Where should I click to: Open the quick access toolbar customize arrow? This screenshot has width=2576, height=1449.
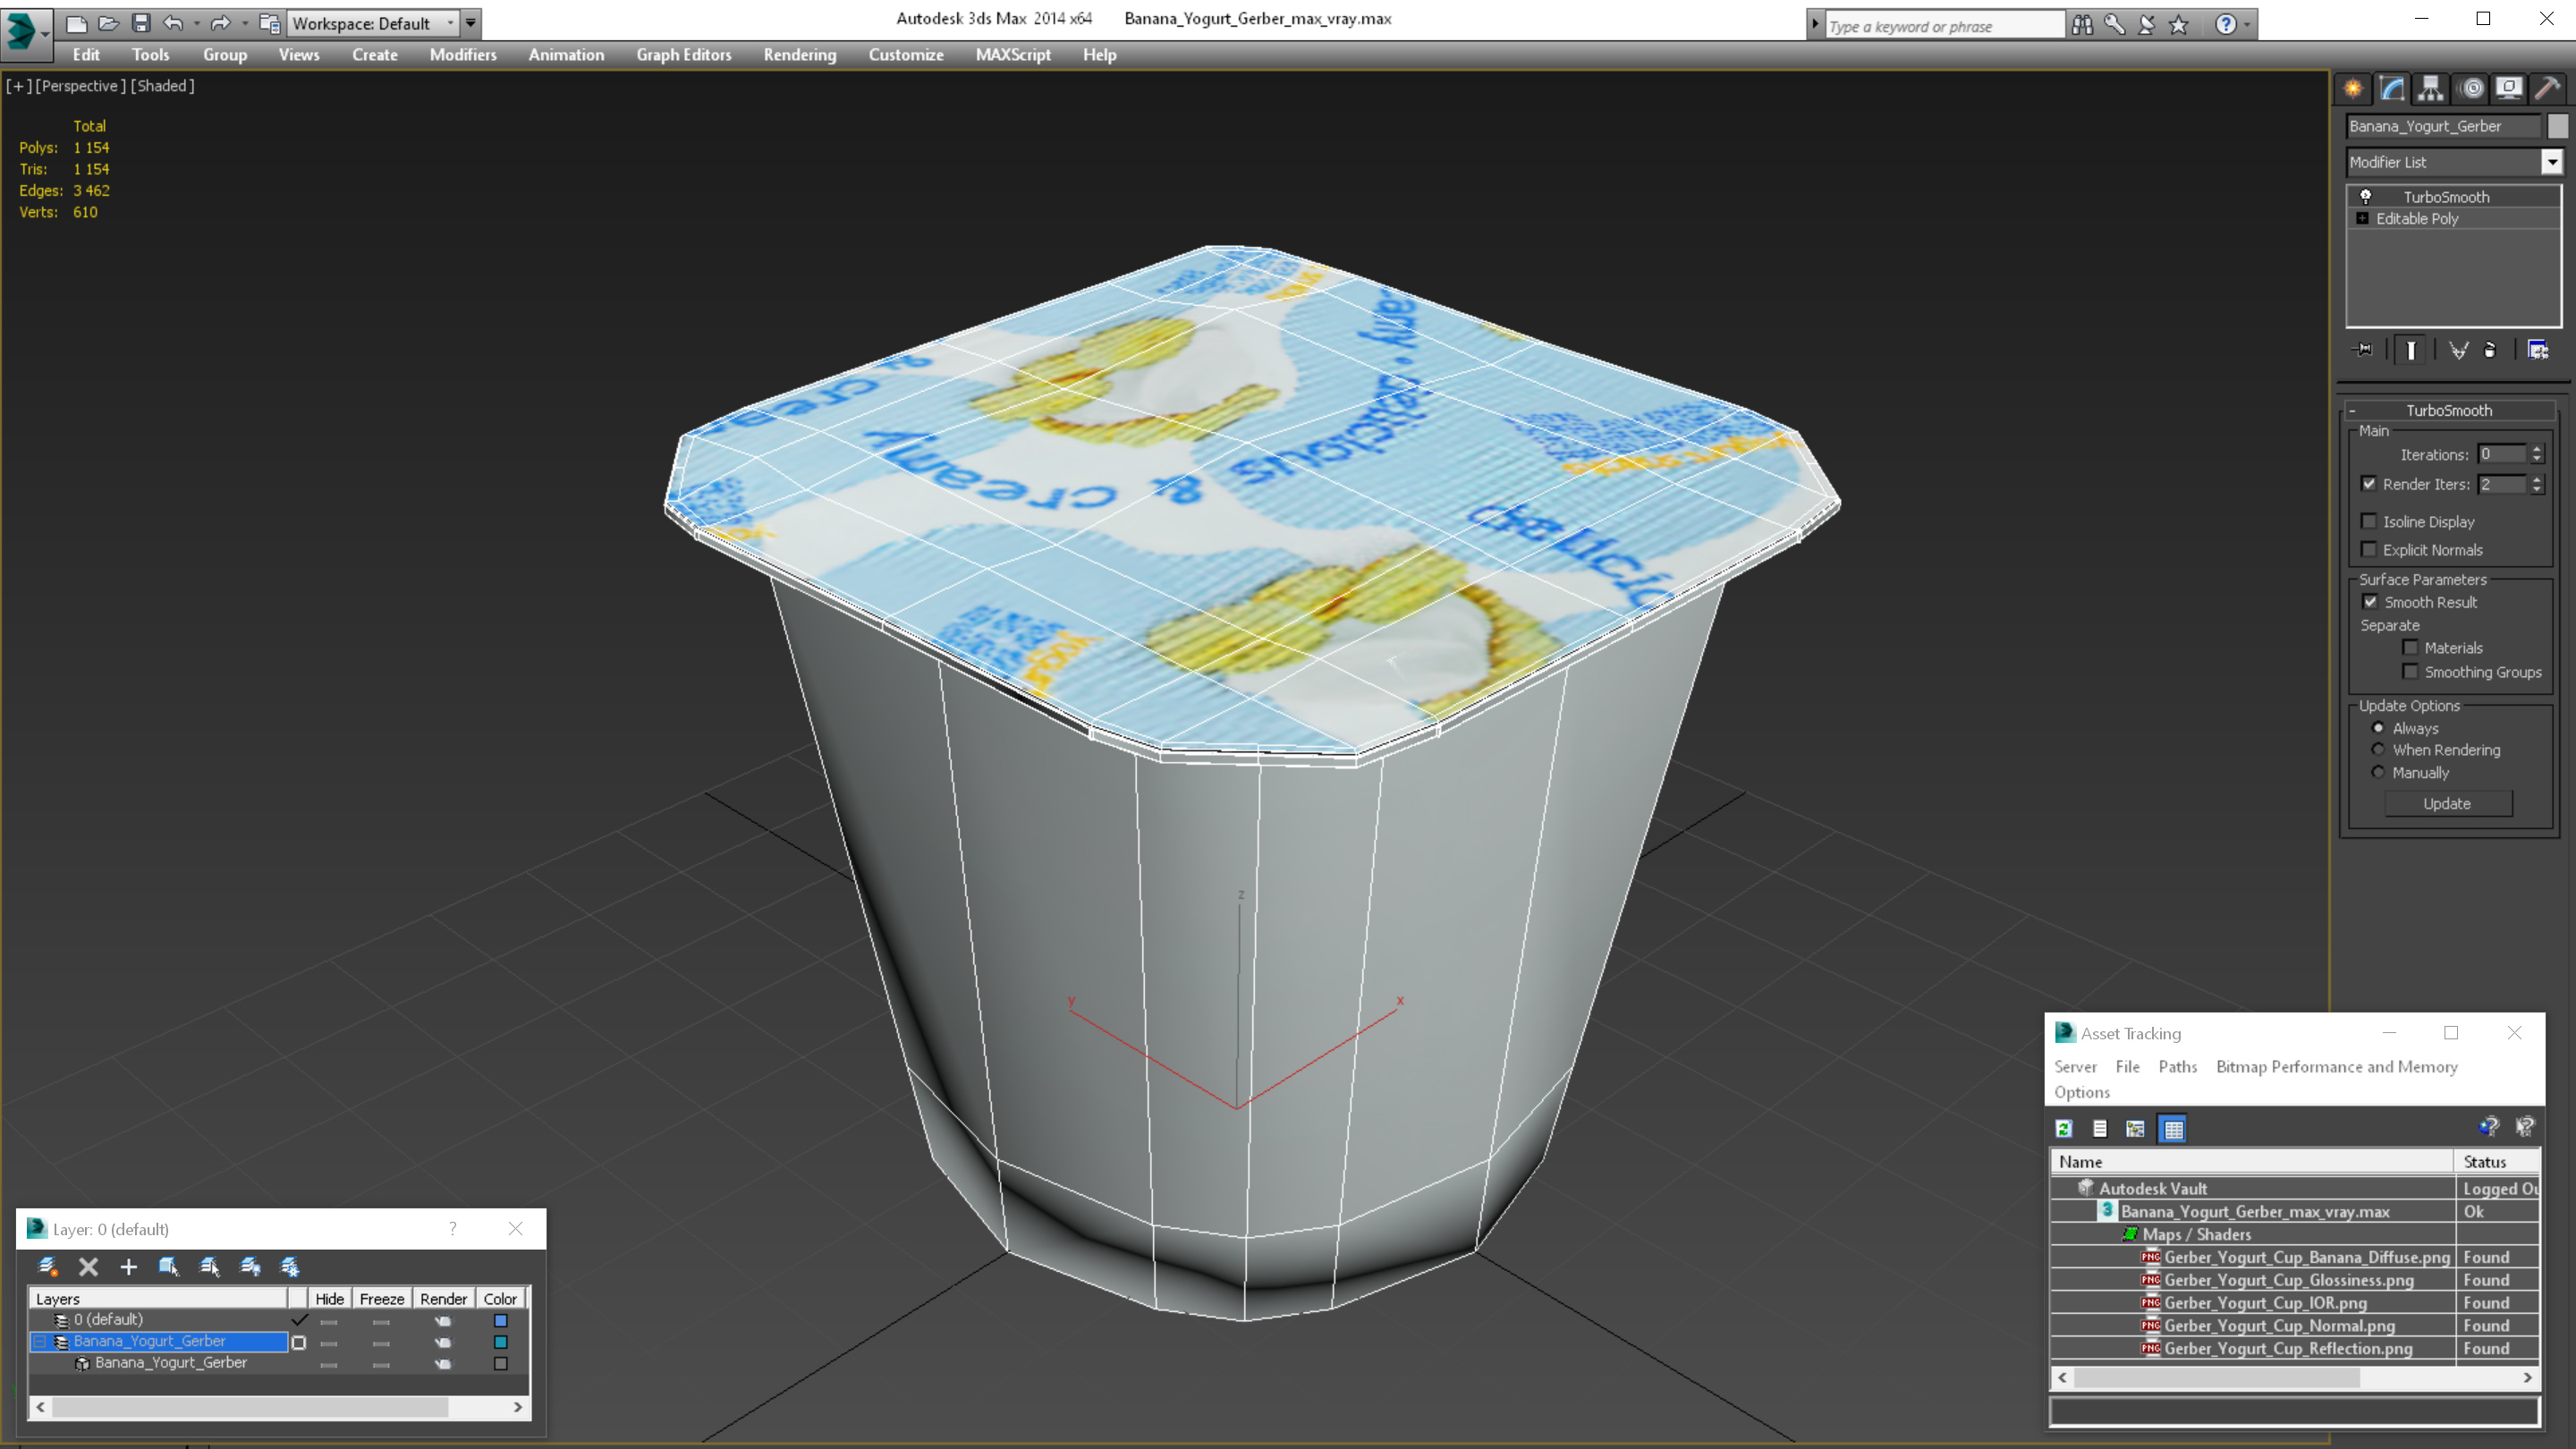coord(471,23)
